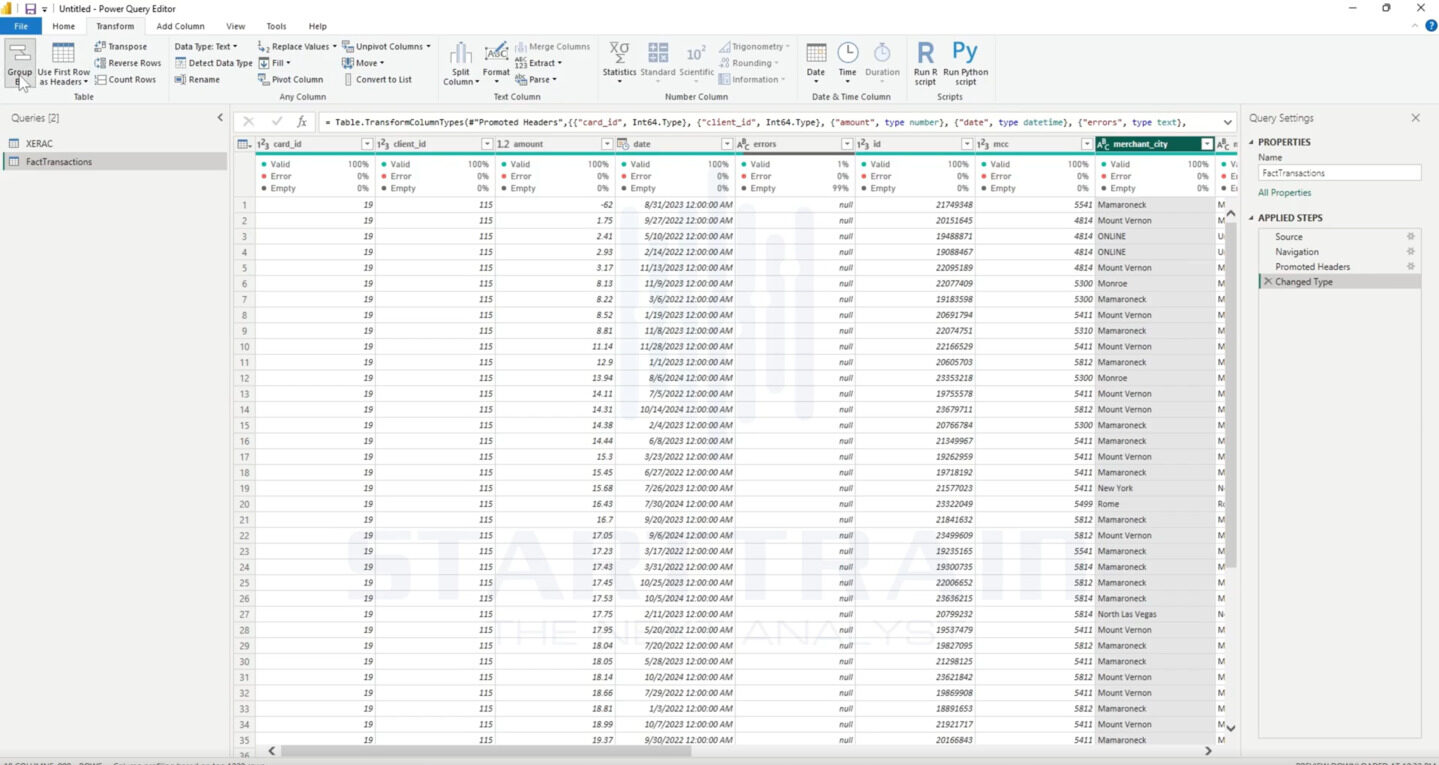Open the All Properties link

(1285, 193)
